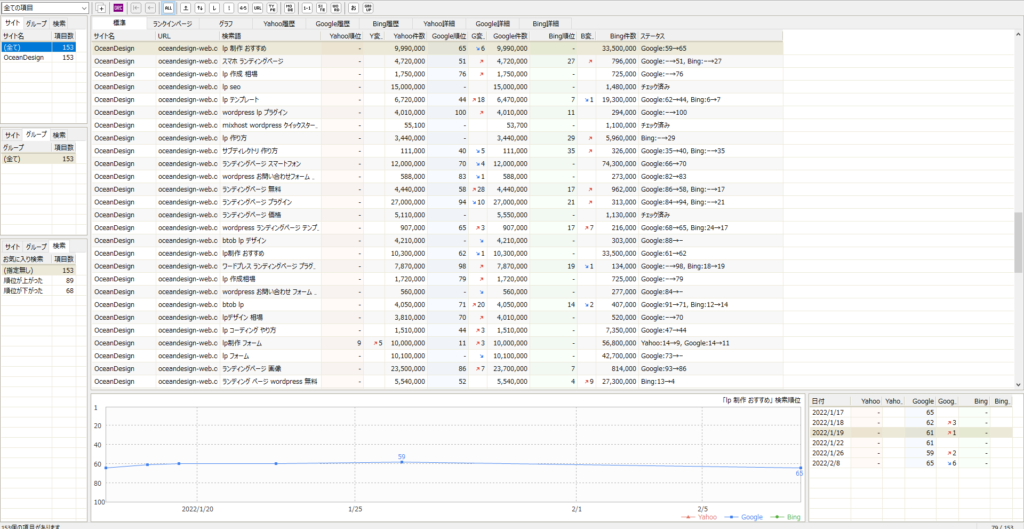The width and height of the screenshot is (1024, 529).
Task: Open the グラフ tab
Action: pos(225,24)
